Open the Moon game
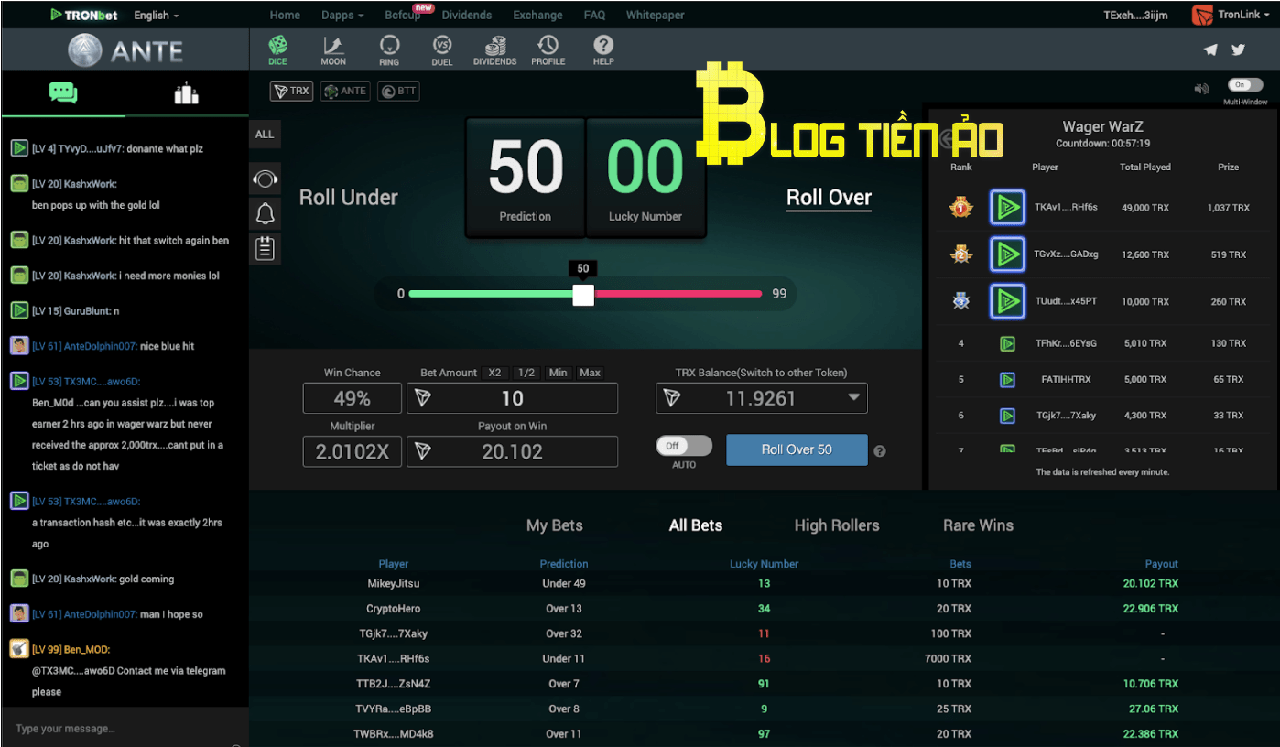Screen dimensions: 1280x747 [333, 50]
